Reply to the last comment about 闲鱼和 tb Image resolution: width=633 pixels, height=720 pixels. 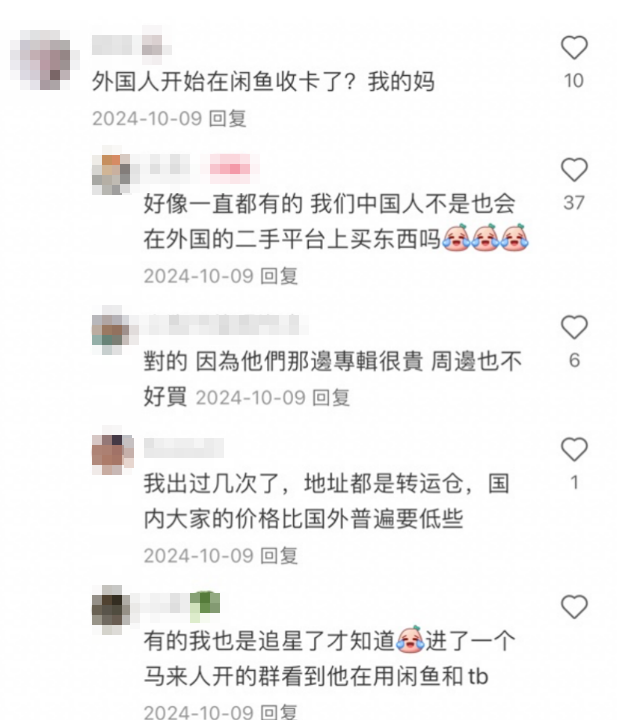(279, 712)
